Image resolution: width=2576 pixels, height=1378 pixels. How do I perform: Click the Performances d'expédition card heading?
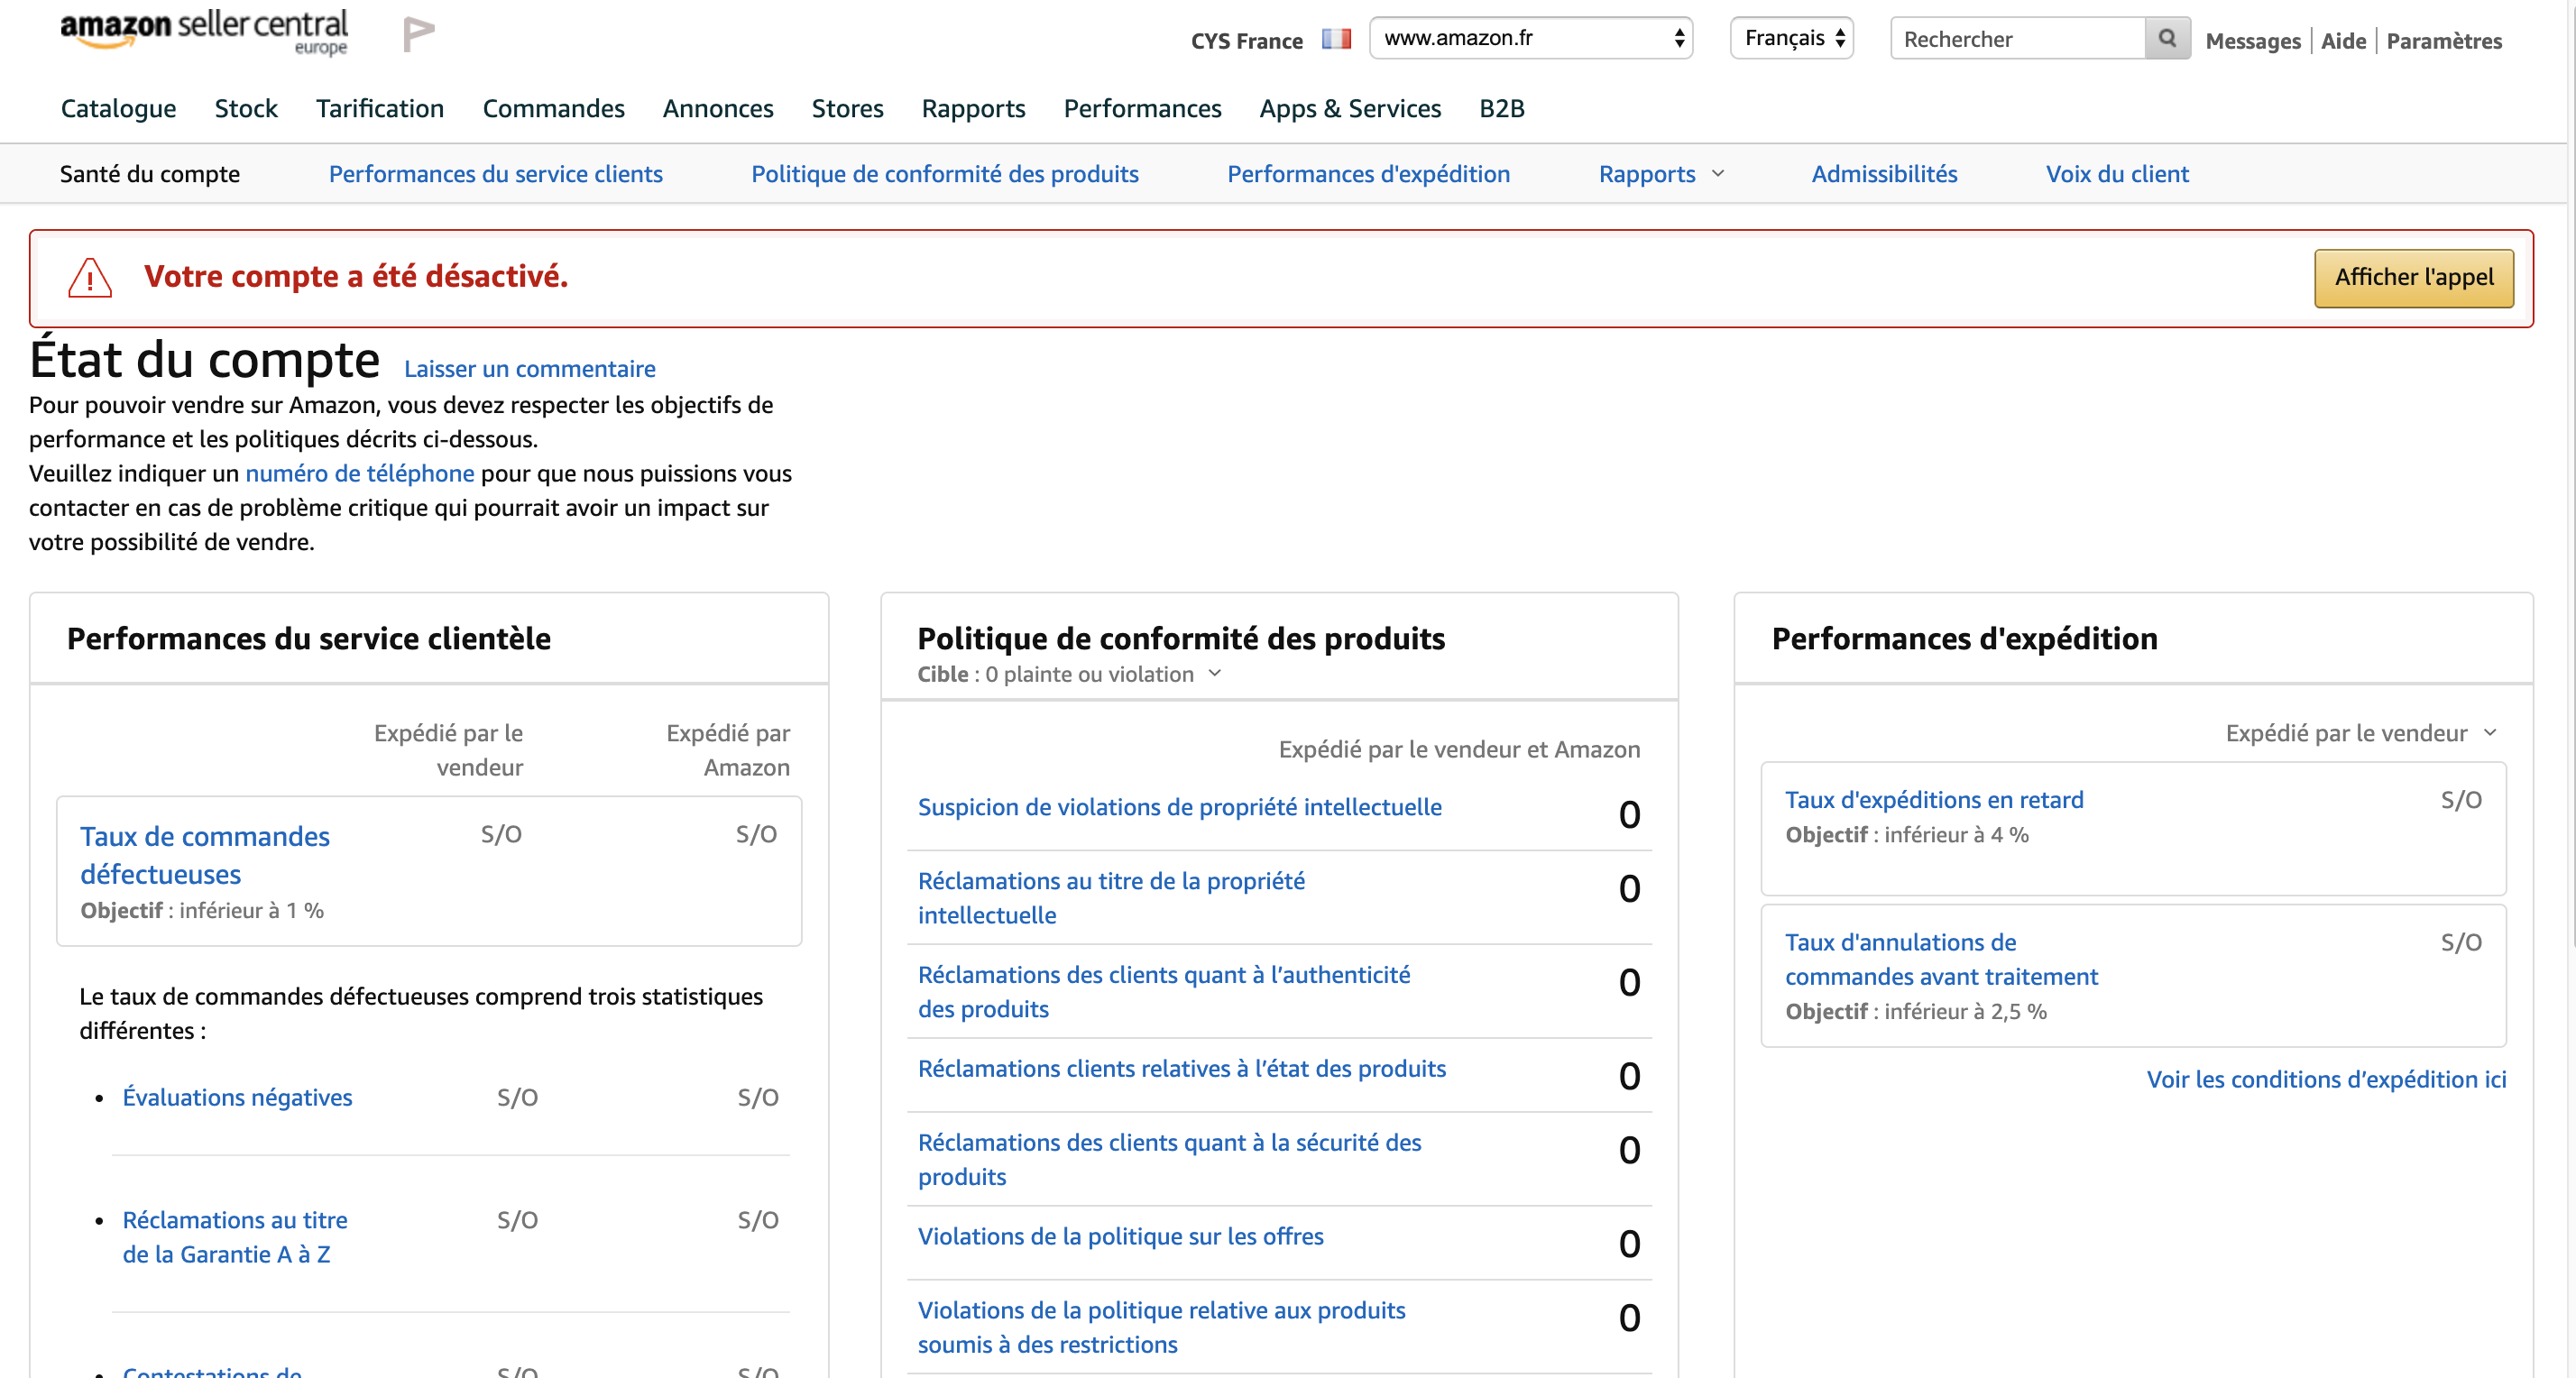(1964, 638)
